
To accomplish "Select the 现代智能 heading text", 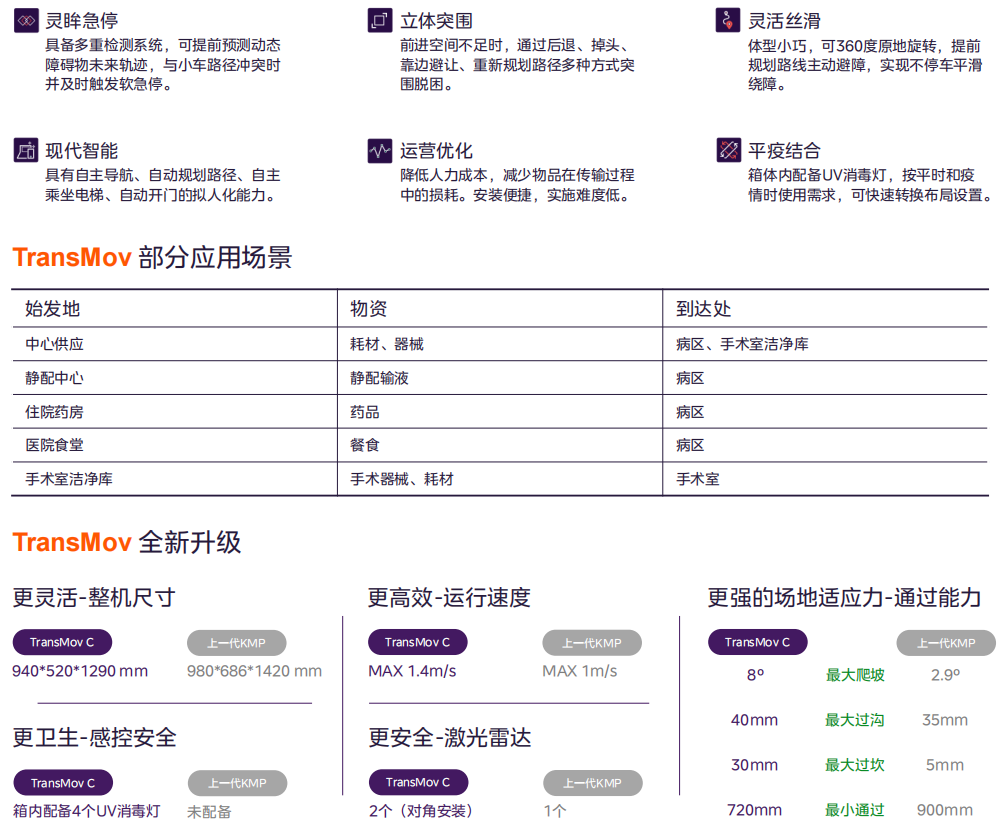I will point(81,151).
